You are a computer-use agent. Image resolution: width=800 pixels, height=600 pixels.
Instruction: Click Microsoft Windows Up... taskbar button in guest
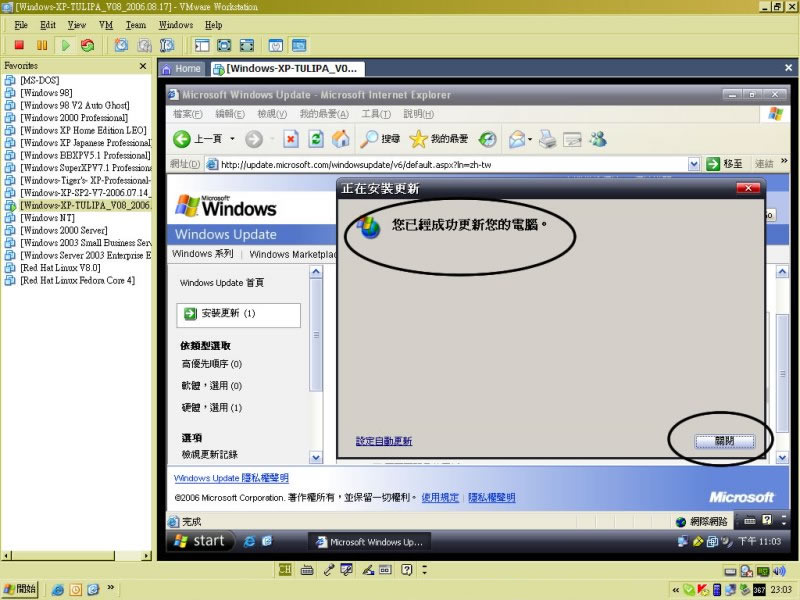pos(369,542)
